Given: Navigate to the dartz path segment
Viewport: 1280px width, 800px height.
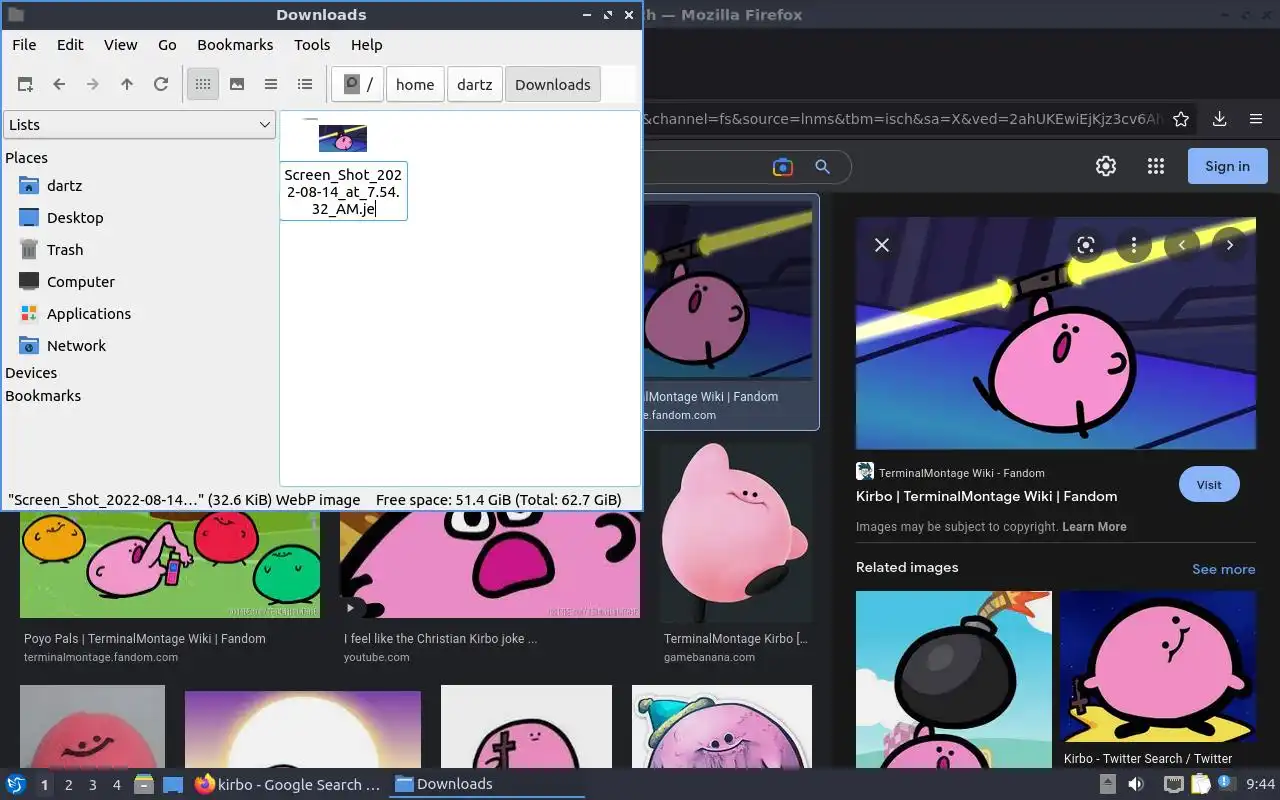Looking at the screenshot, I should [x=475, y=84].
